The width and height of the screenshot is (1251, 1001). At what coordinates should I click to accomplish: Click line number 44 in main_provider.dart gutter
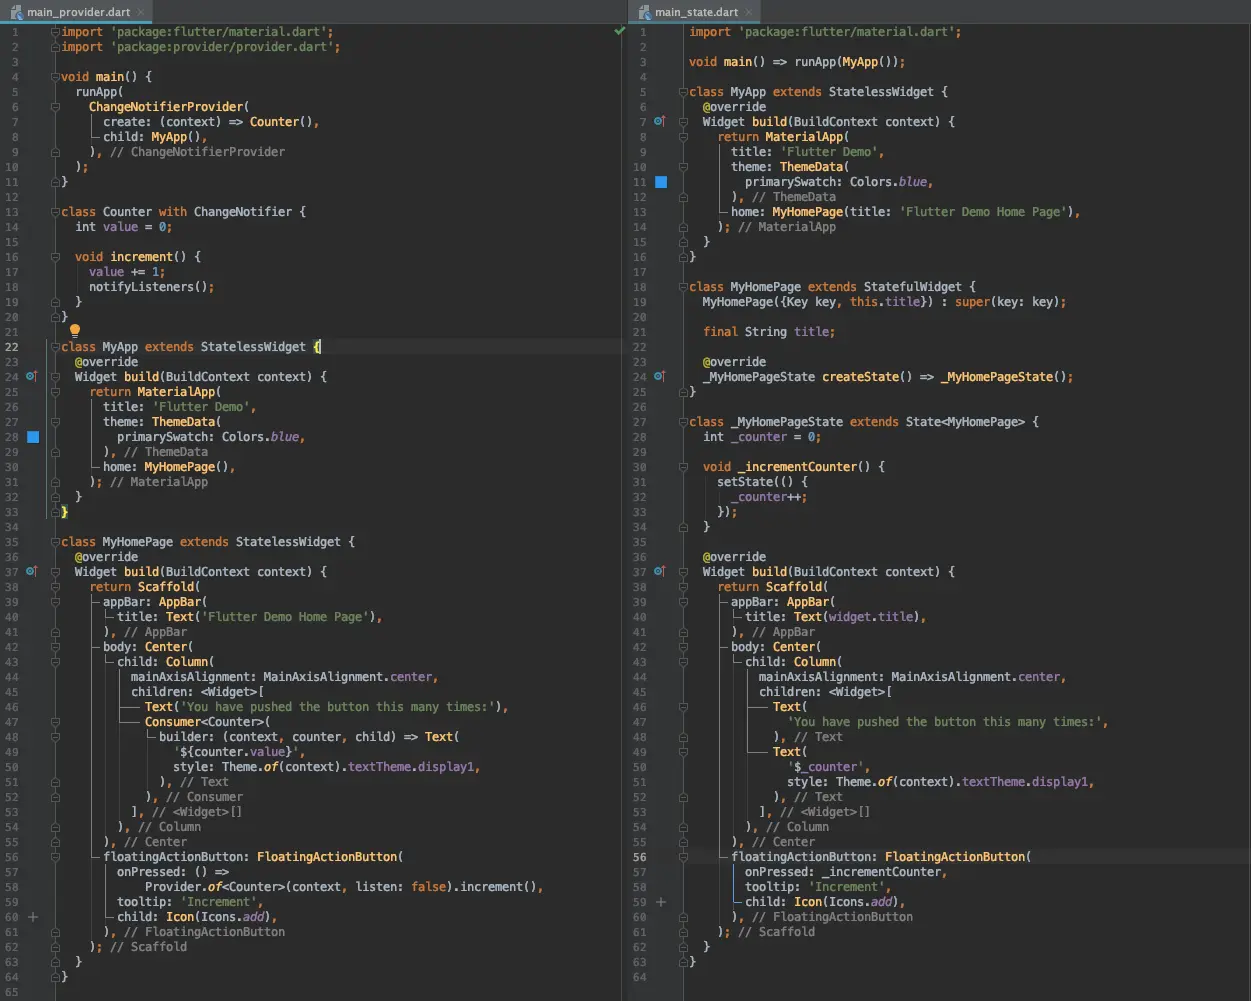12,677
